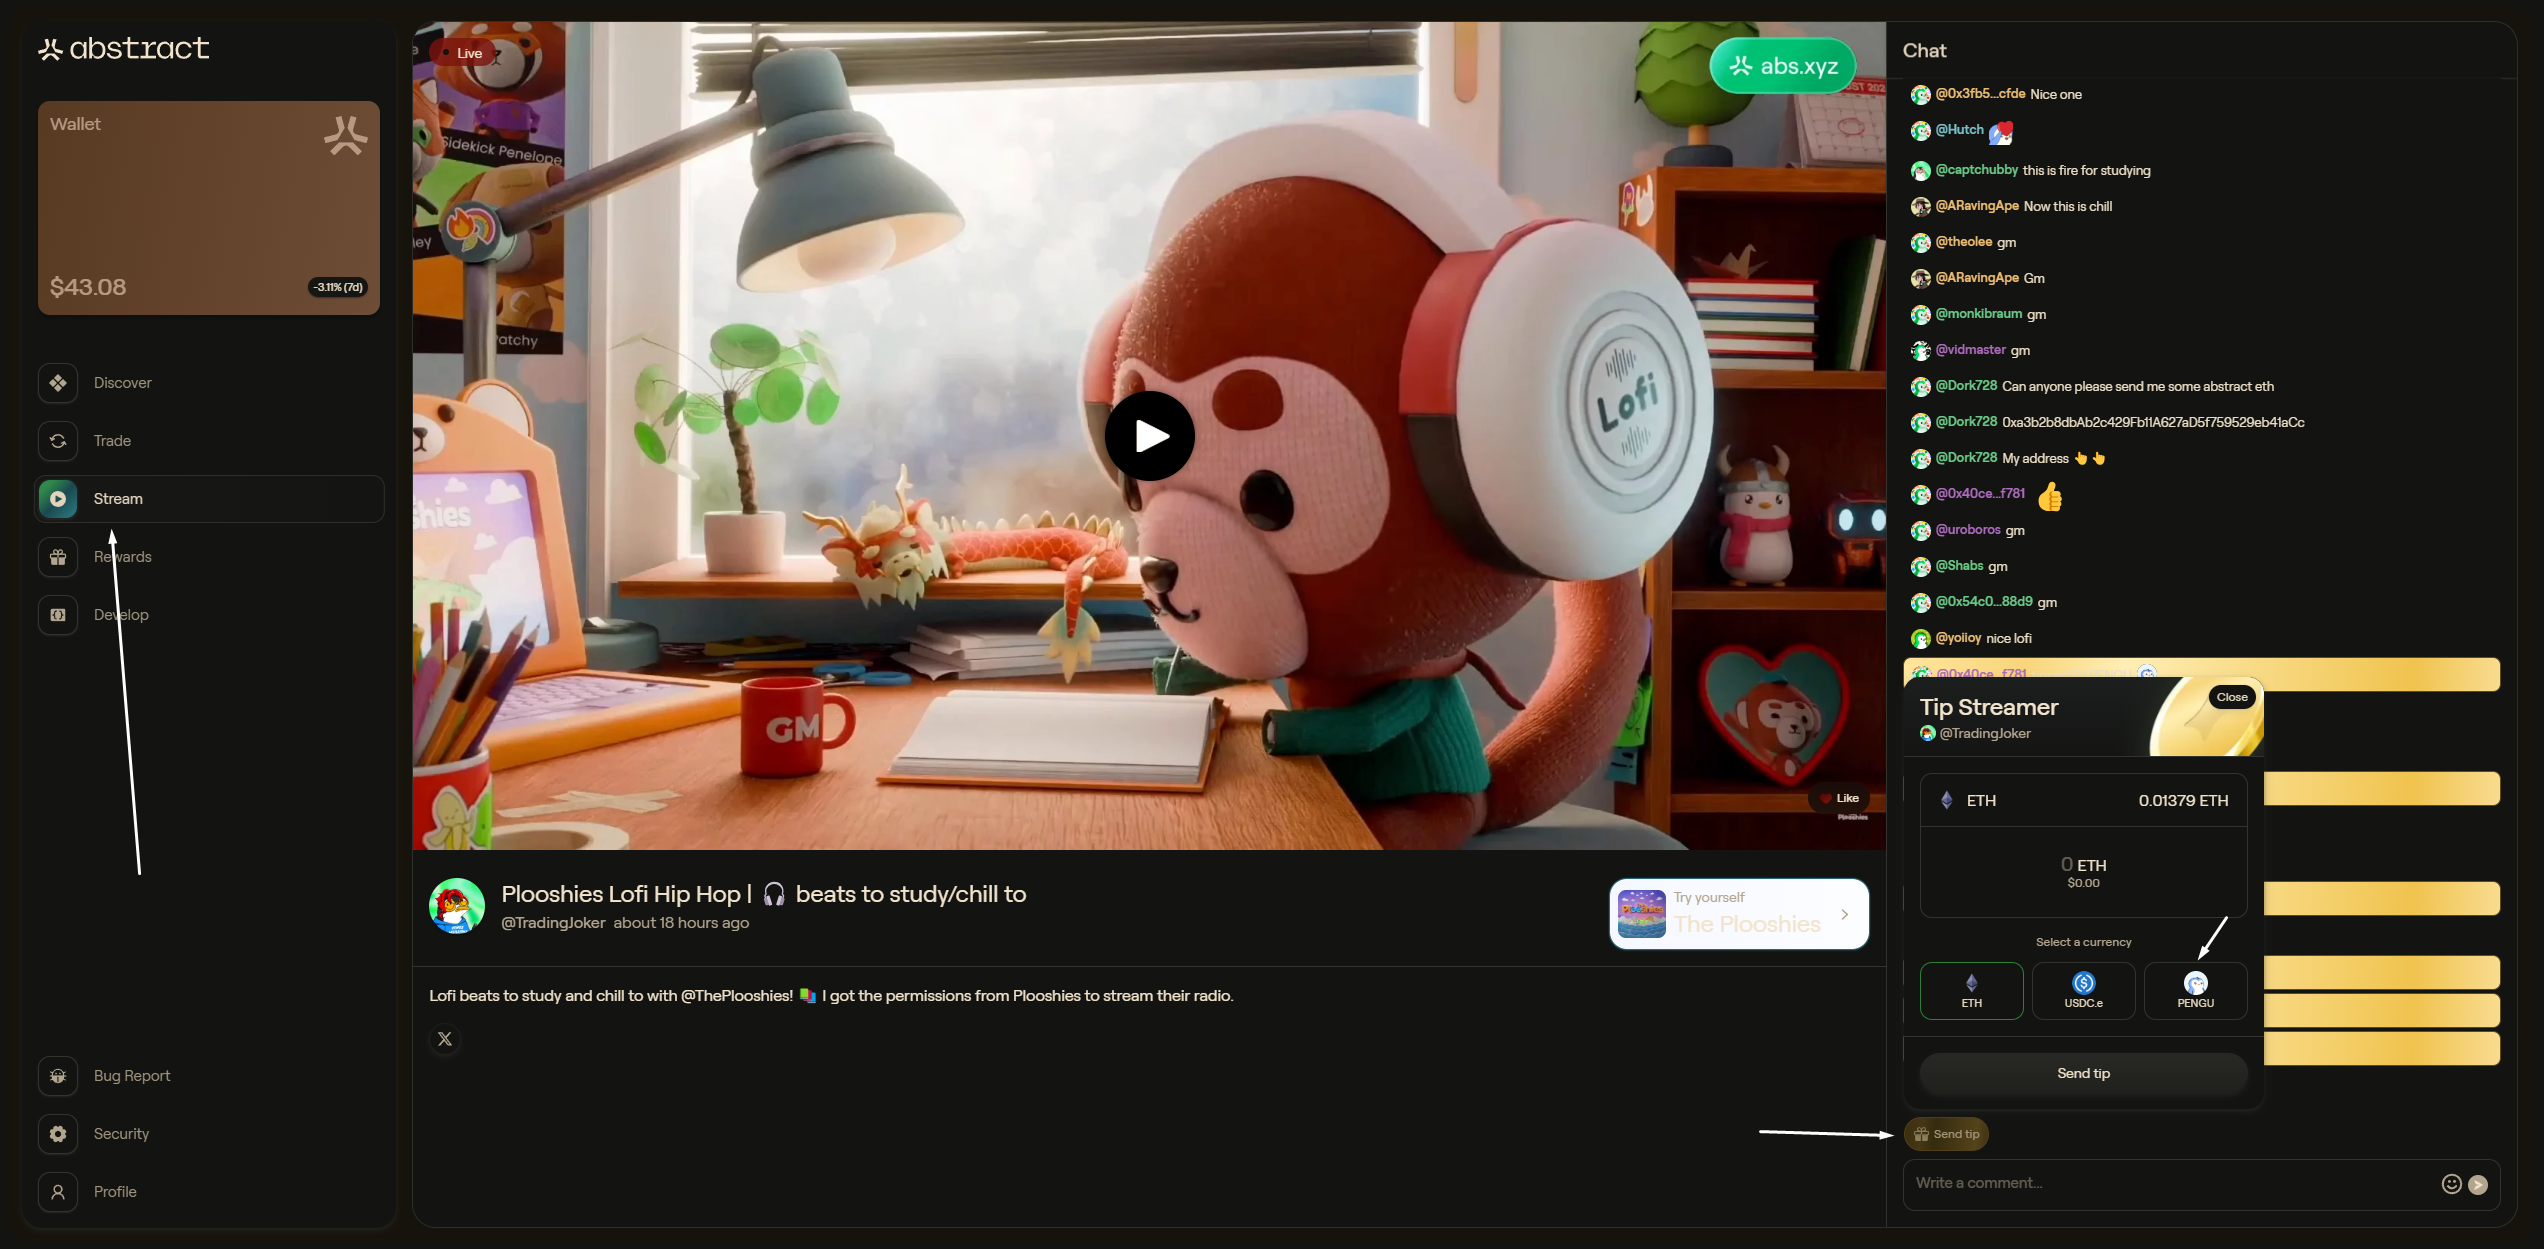Click the ETH balance 0.01379 ETH row
Screen dimensions: 2544x1249
tap(2083, 800)
